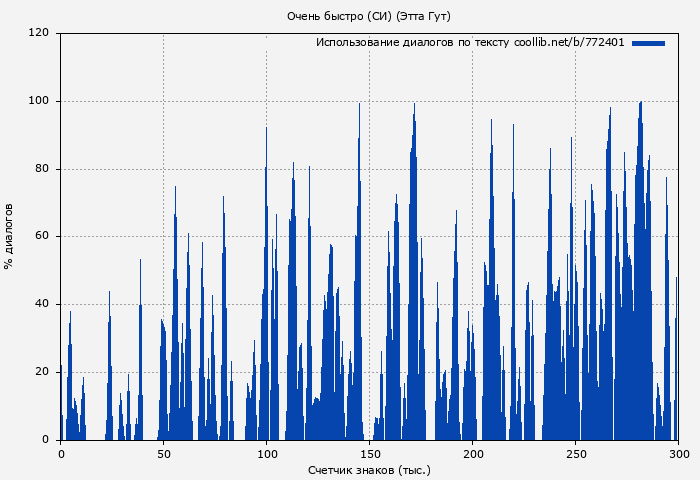Click the tall bar peak just before x=150
The image size is (700, 480).
click(359, 110)
